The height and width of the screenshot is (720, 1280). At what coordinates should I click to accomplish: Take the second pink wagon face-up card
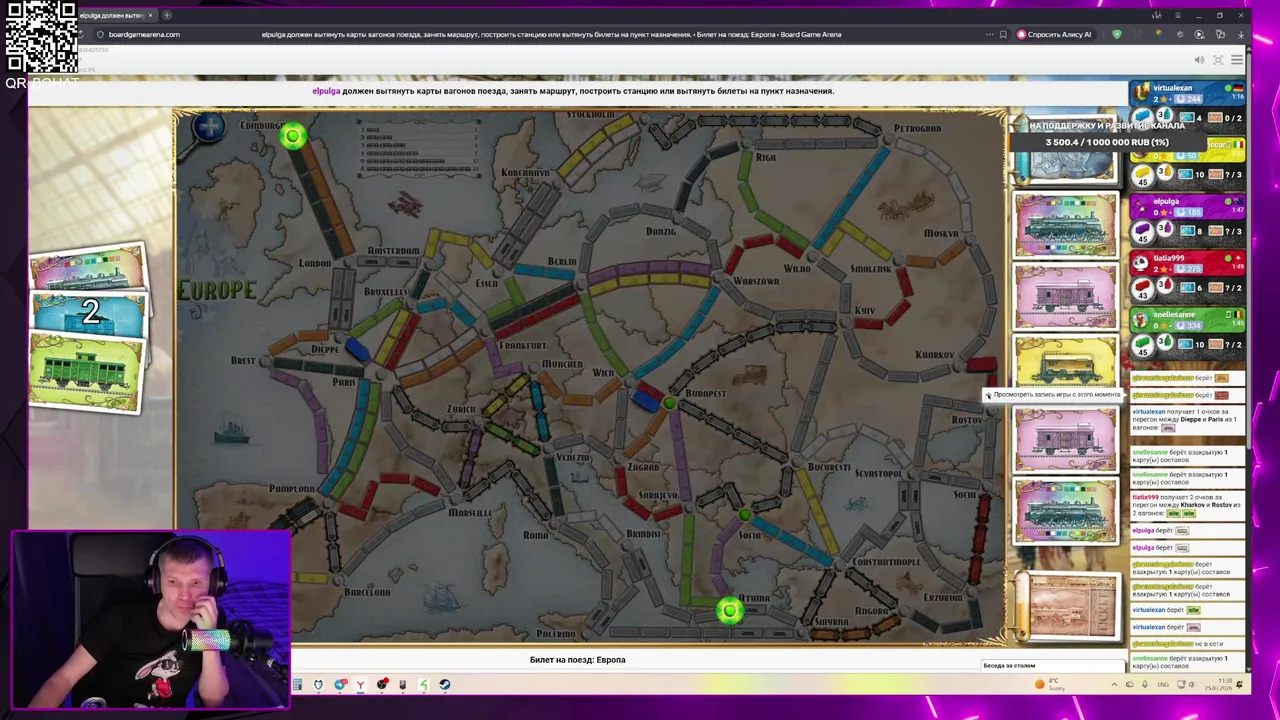(1065, 440)
